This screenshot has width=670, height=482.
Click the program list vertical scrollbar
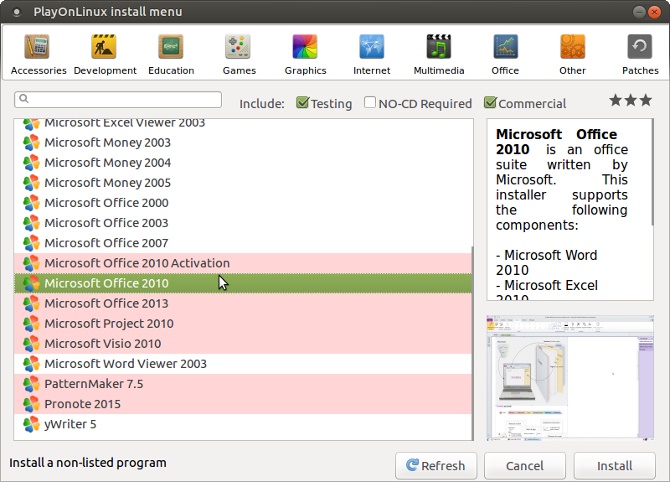(473, 342)
